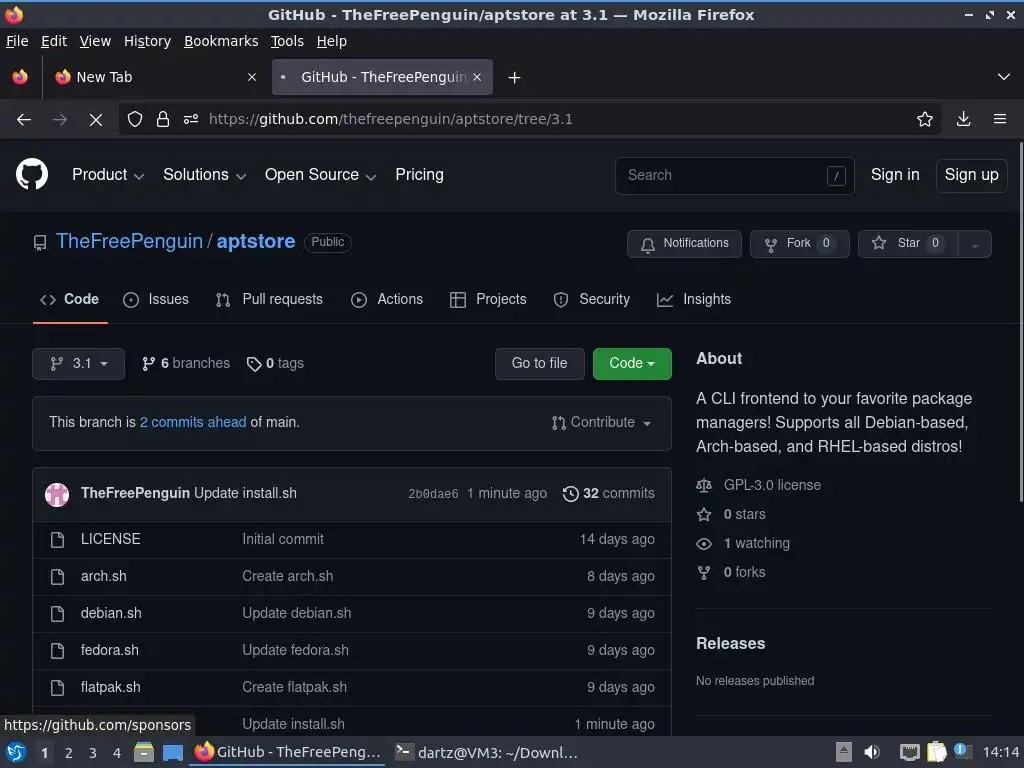Click the arch.sh file icon
Viewport: 1024px width, 768px height.
tap(57, 577)
